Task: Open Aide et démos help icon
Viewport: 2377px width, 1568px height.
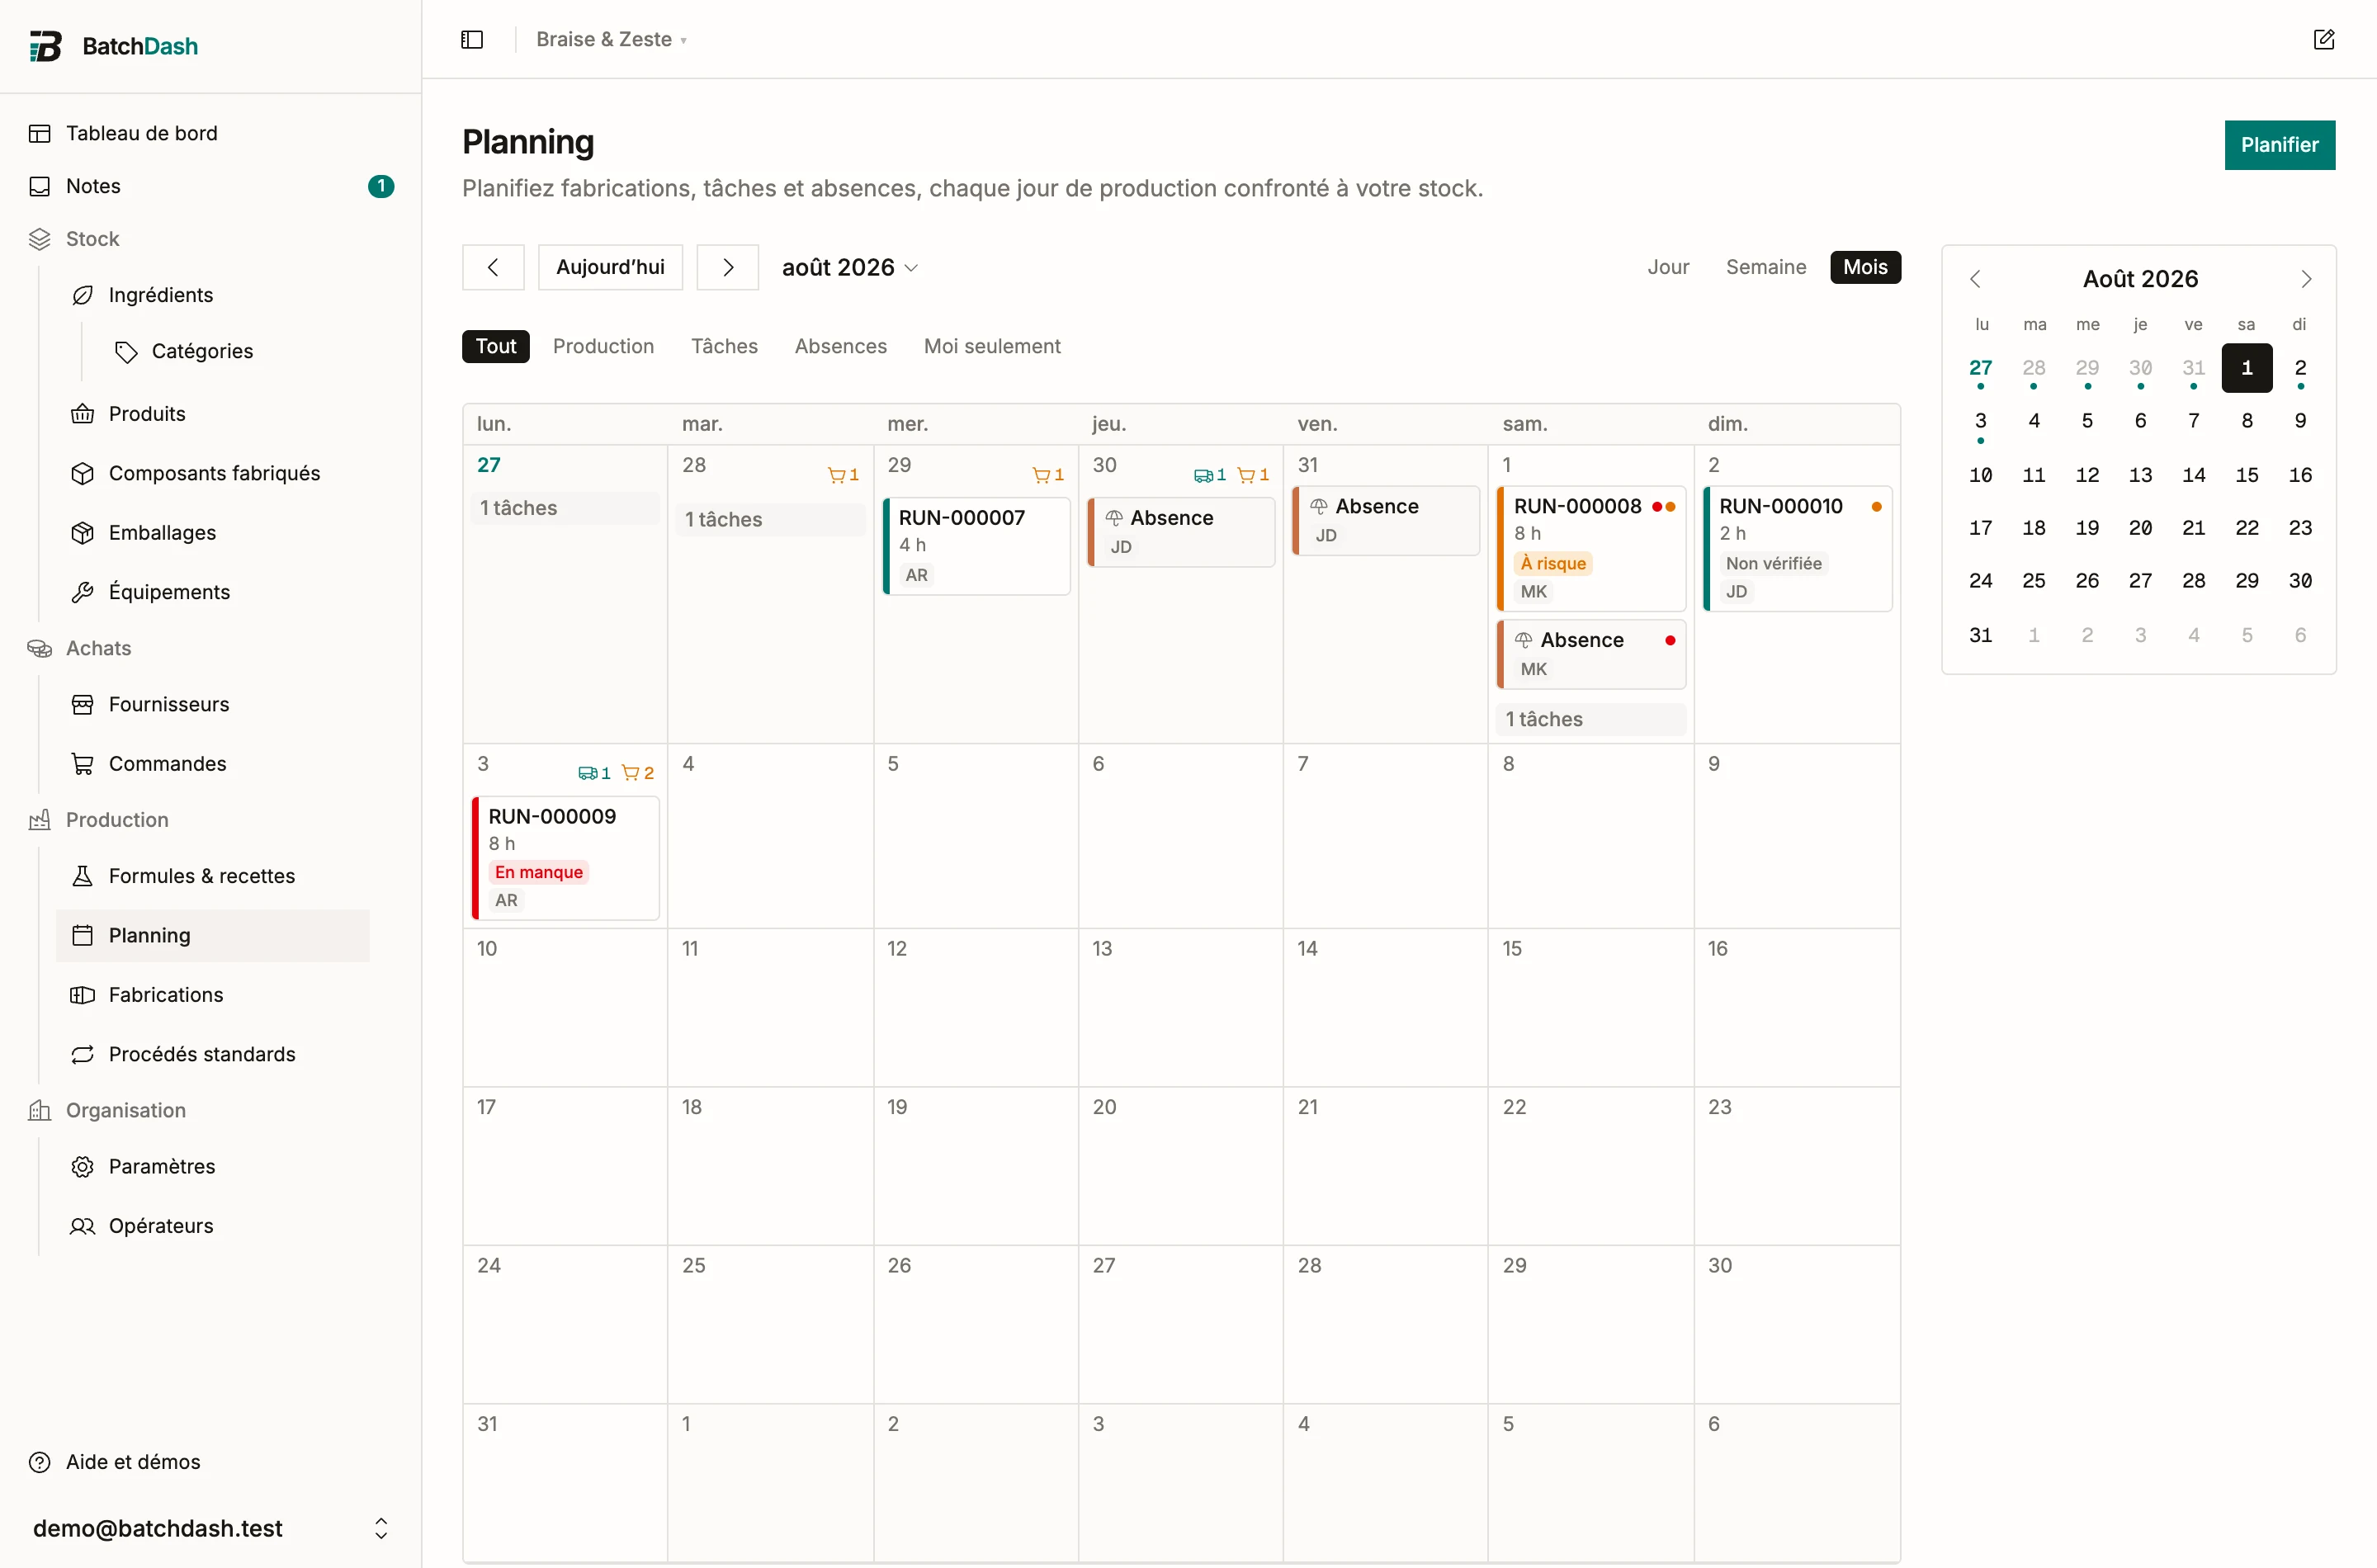Action: click(39, 1462)
